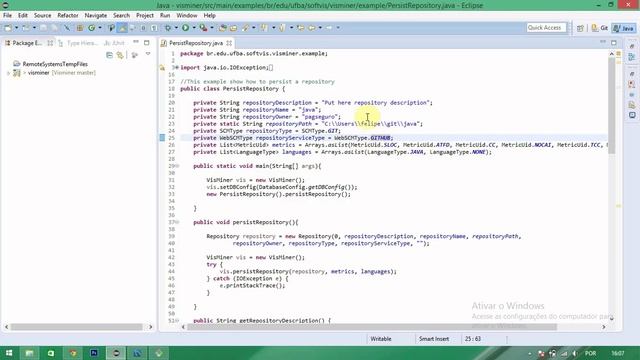The height and width of the screenshot is (360, 640).
Task: Select the JUnit view tab
Action: [115, 43]
